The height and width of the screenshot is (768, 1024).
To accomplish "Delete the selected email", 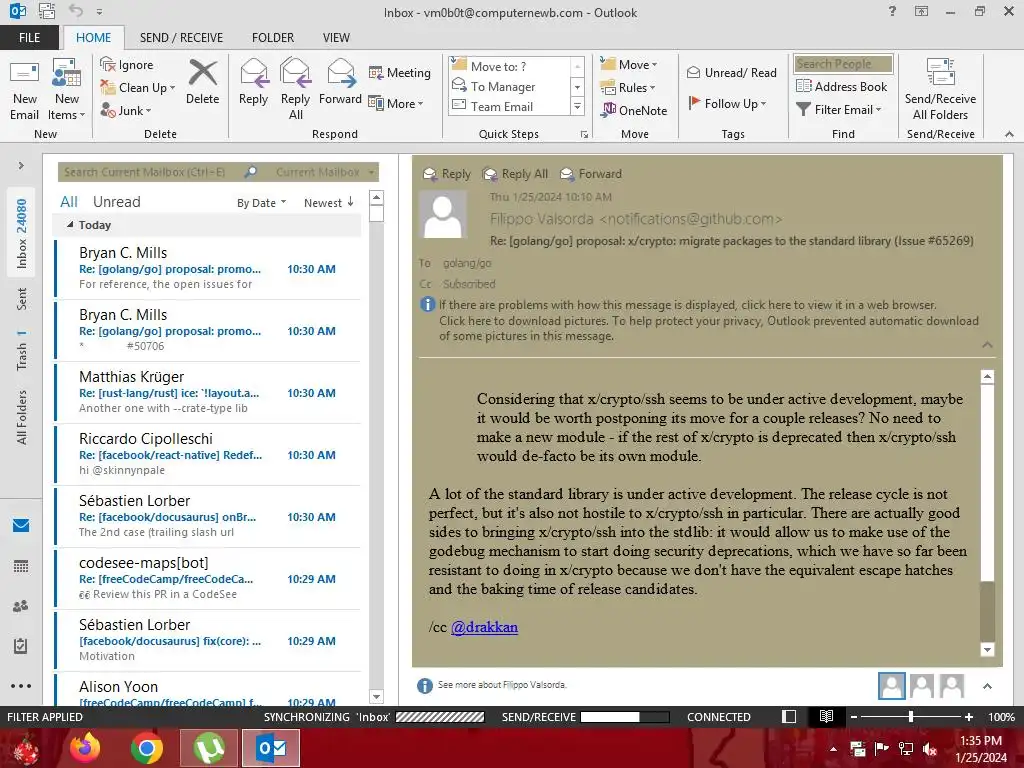I will tap(202, 82).
